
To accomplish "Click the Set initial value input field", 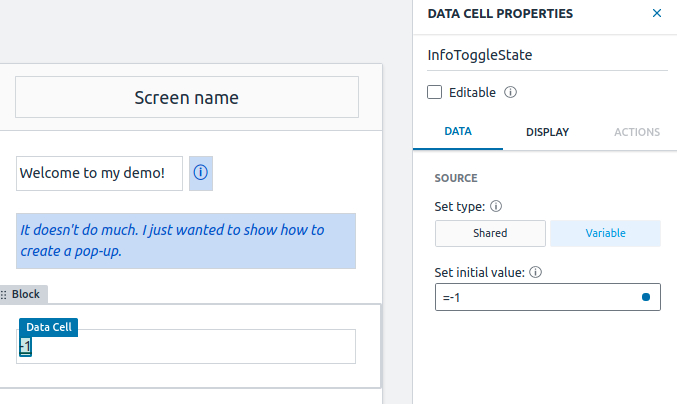I will click(x=535, y=297).
